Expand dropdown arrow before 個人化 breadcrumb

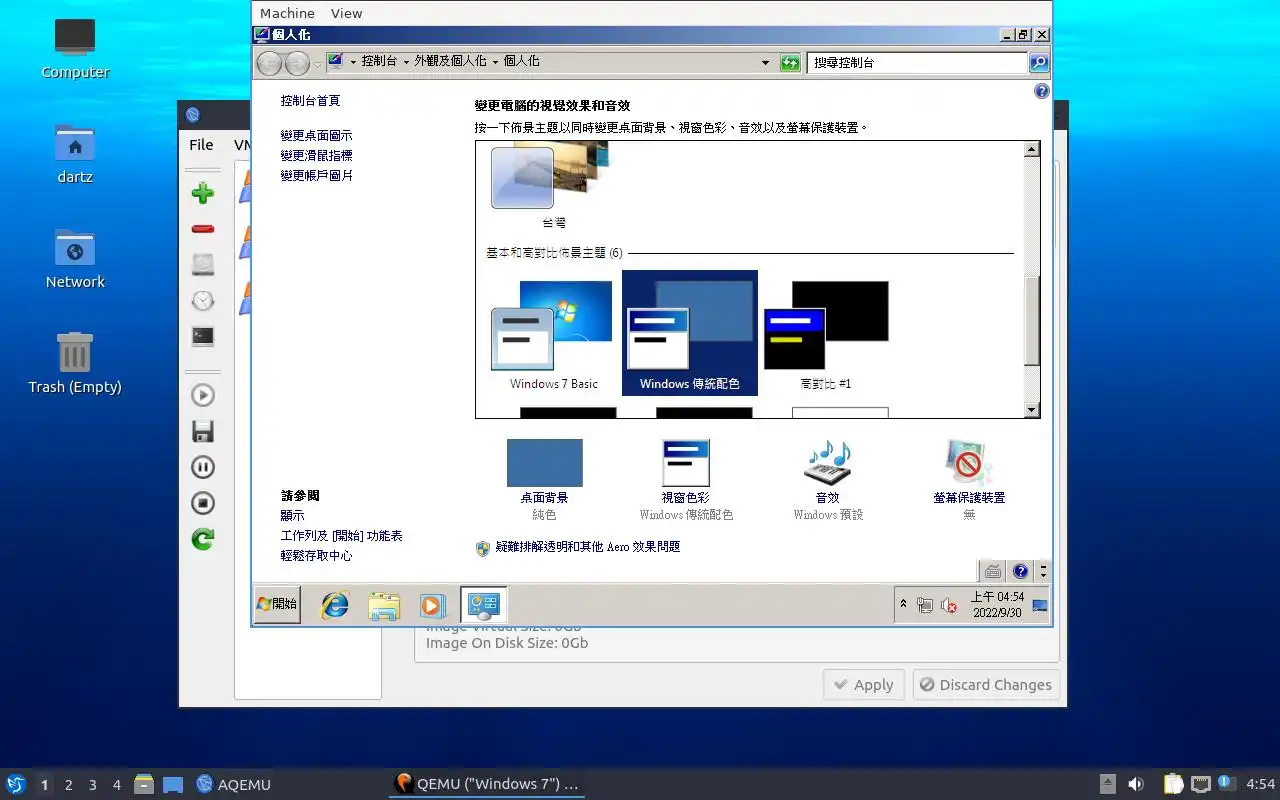click(x=495, y=62)
